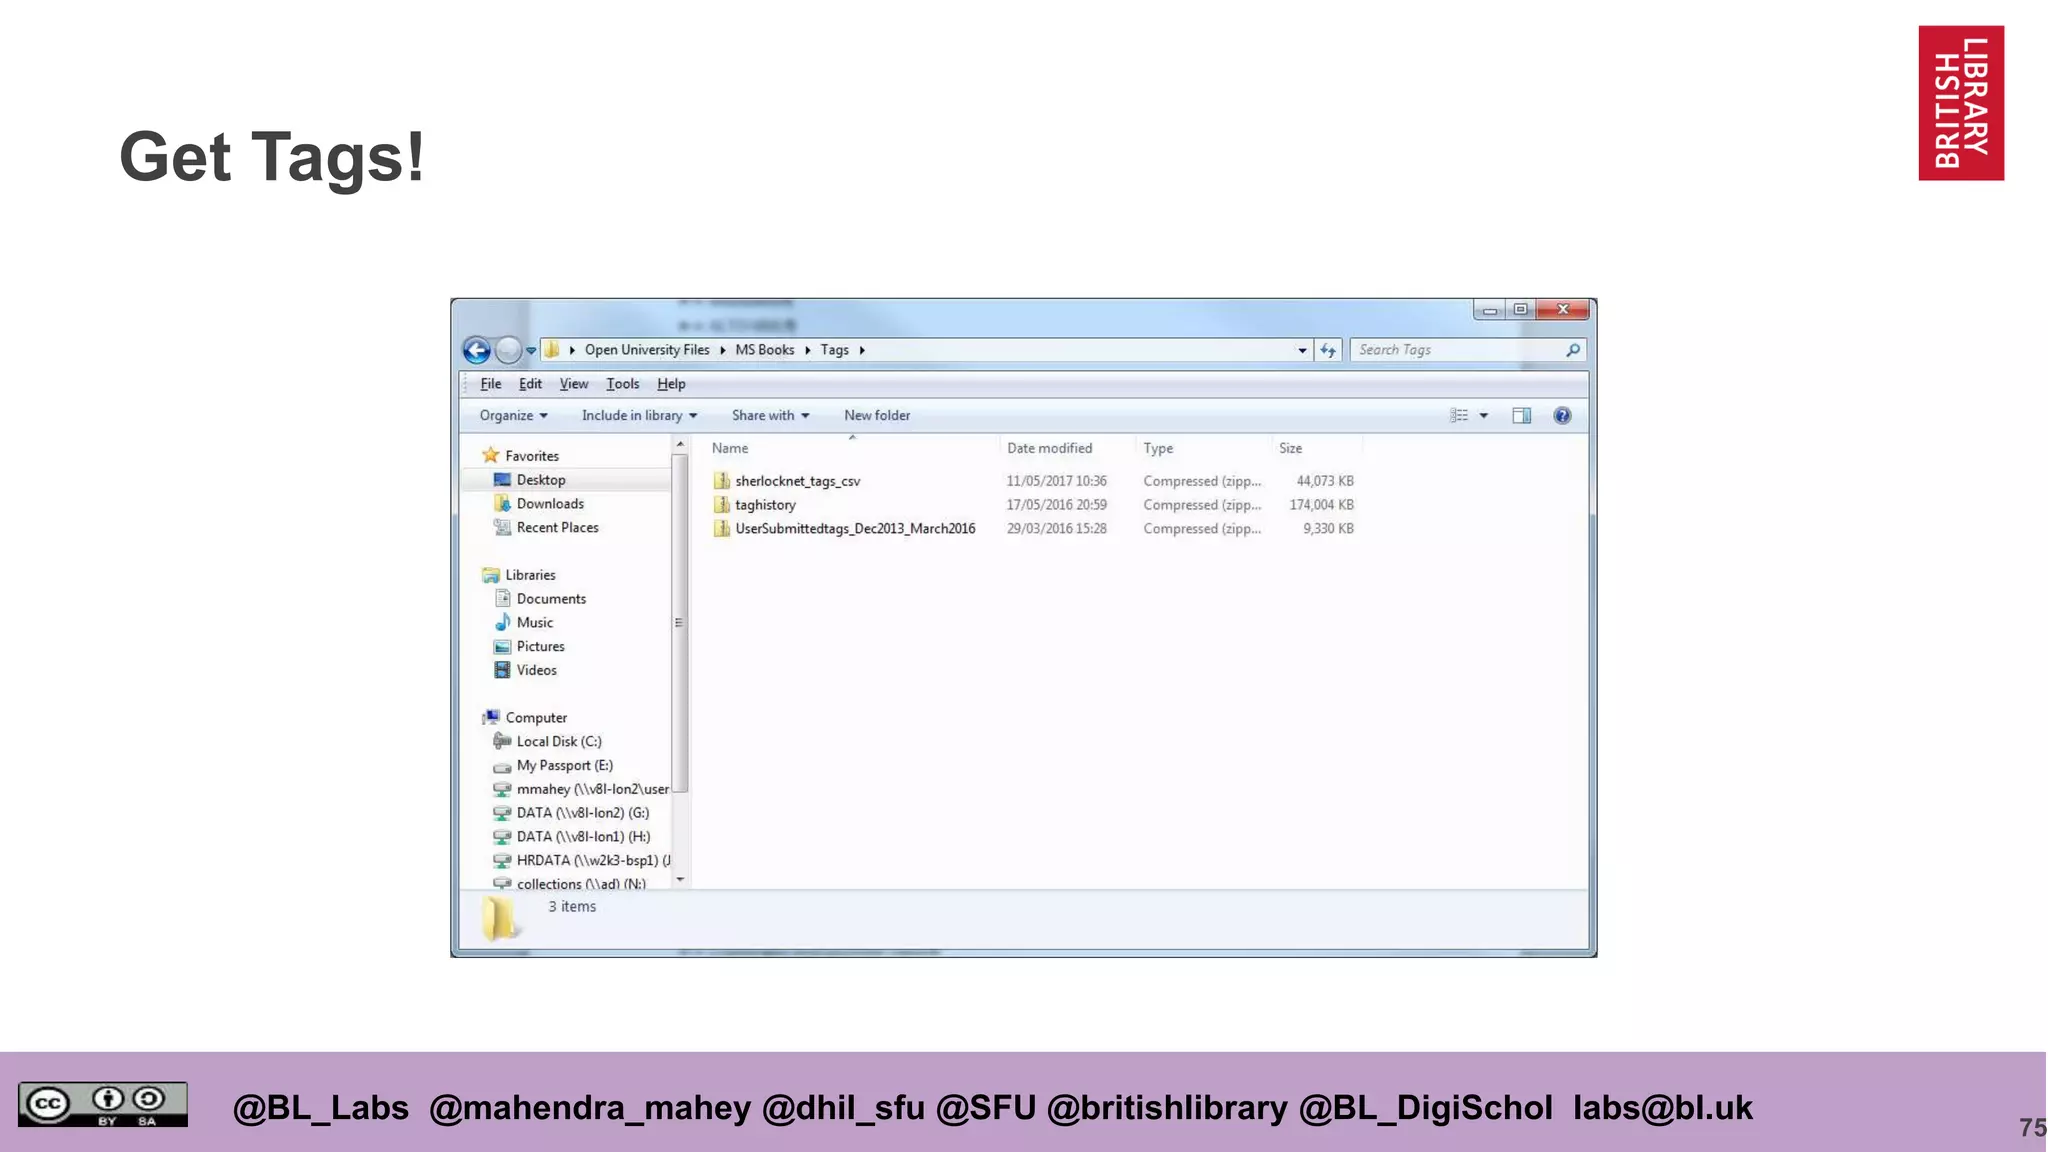Image resolution: width=2048 pixels, height=1152 pixels.
Task: Select UserSubmittedtags_Dec2013_March2016 zip file
Action: 854,529
